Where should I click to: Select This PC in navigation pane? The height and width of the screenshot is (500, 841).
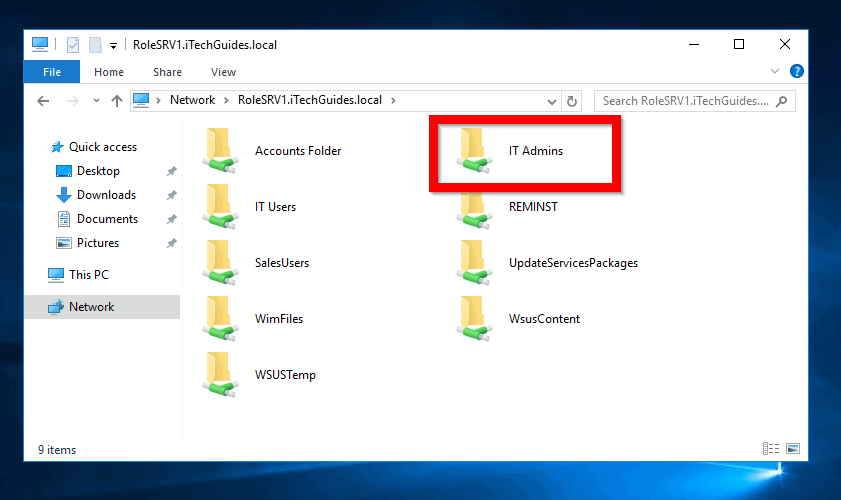[88, 275]
